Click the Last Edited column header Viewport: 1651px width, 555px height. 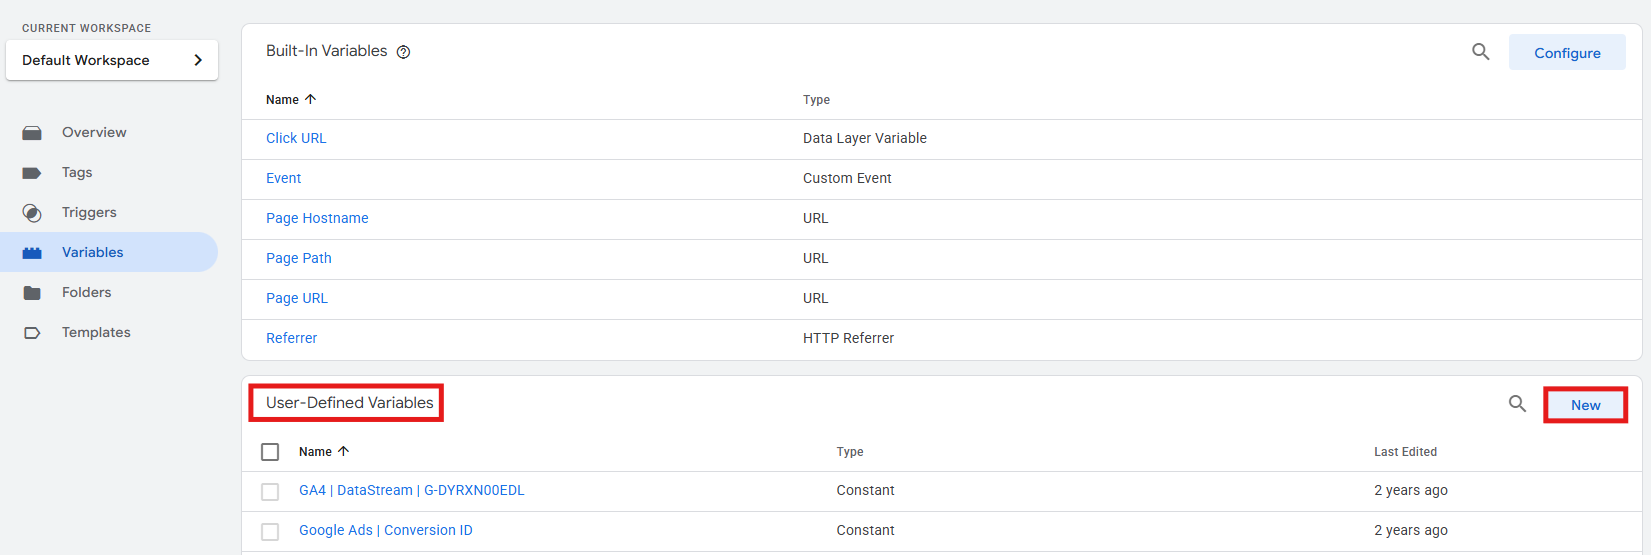coord(1405,452)
